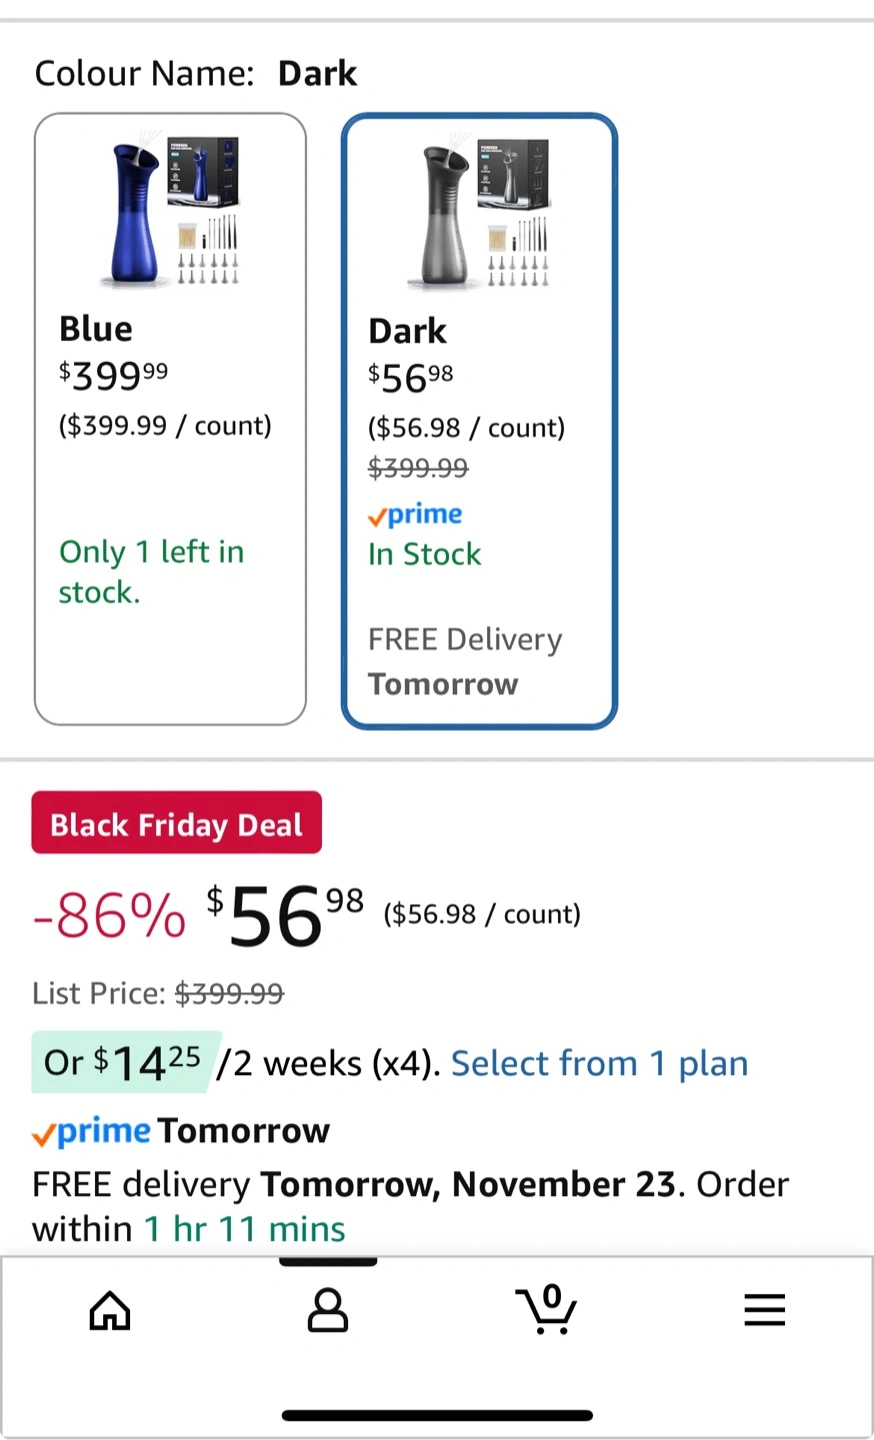
Task: Open the shopping cart icon
Action: point(546,1310)
